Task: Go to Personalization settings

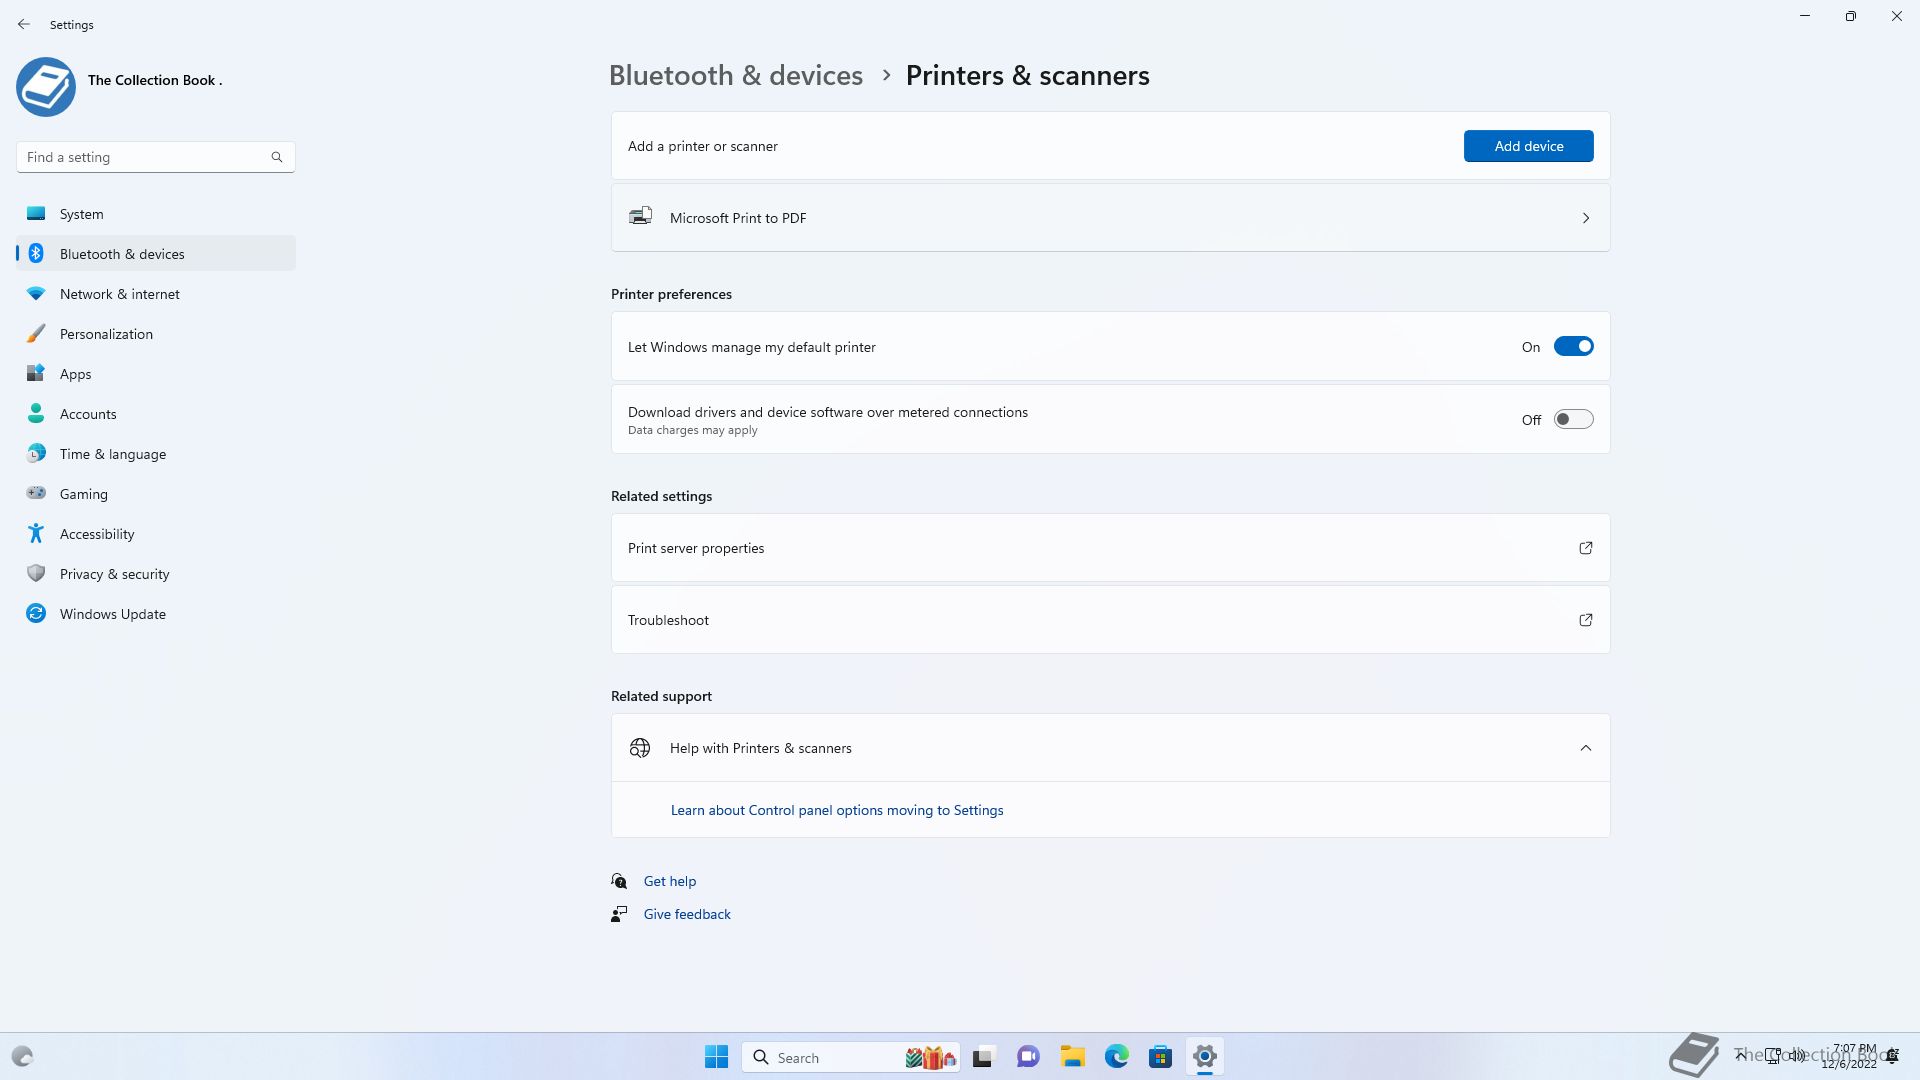Action: [156, 334]
